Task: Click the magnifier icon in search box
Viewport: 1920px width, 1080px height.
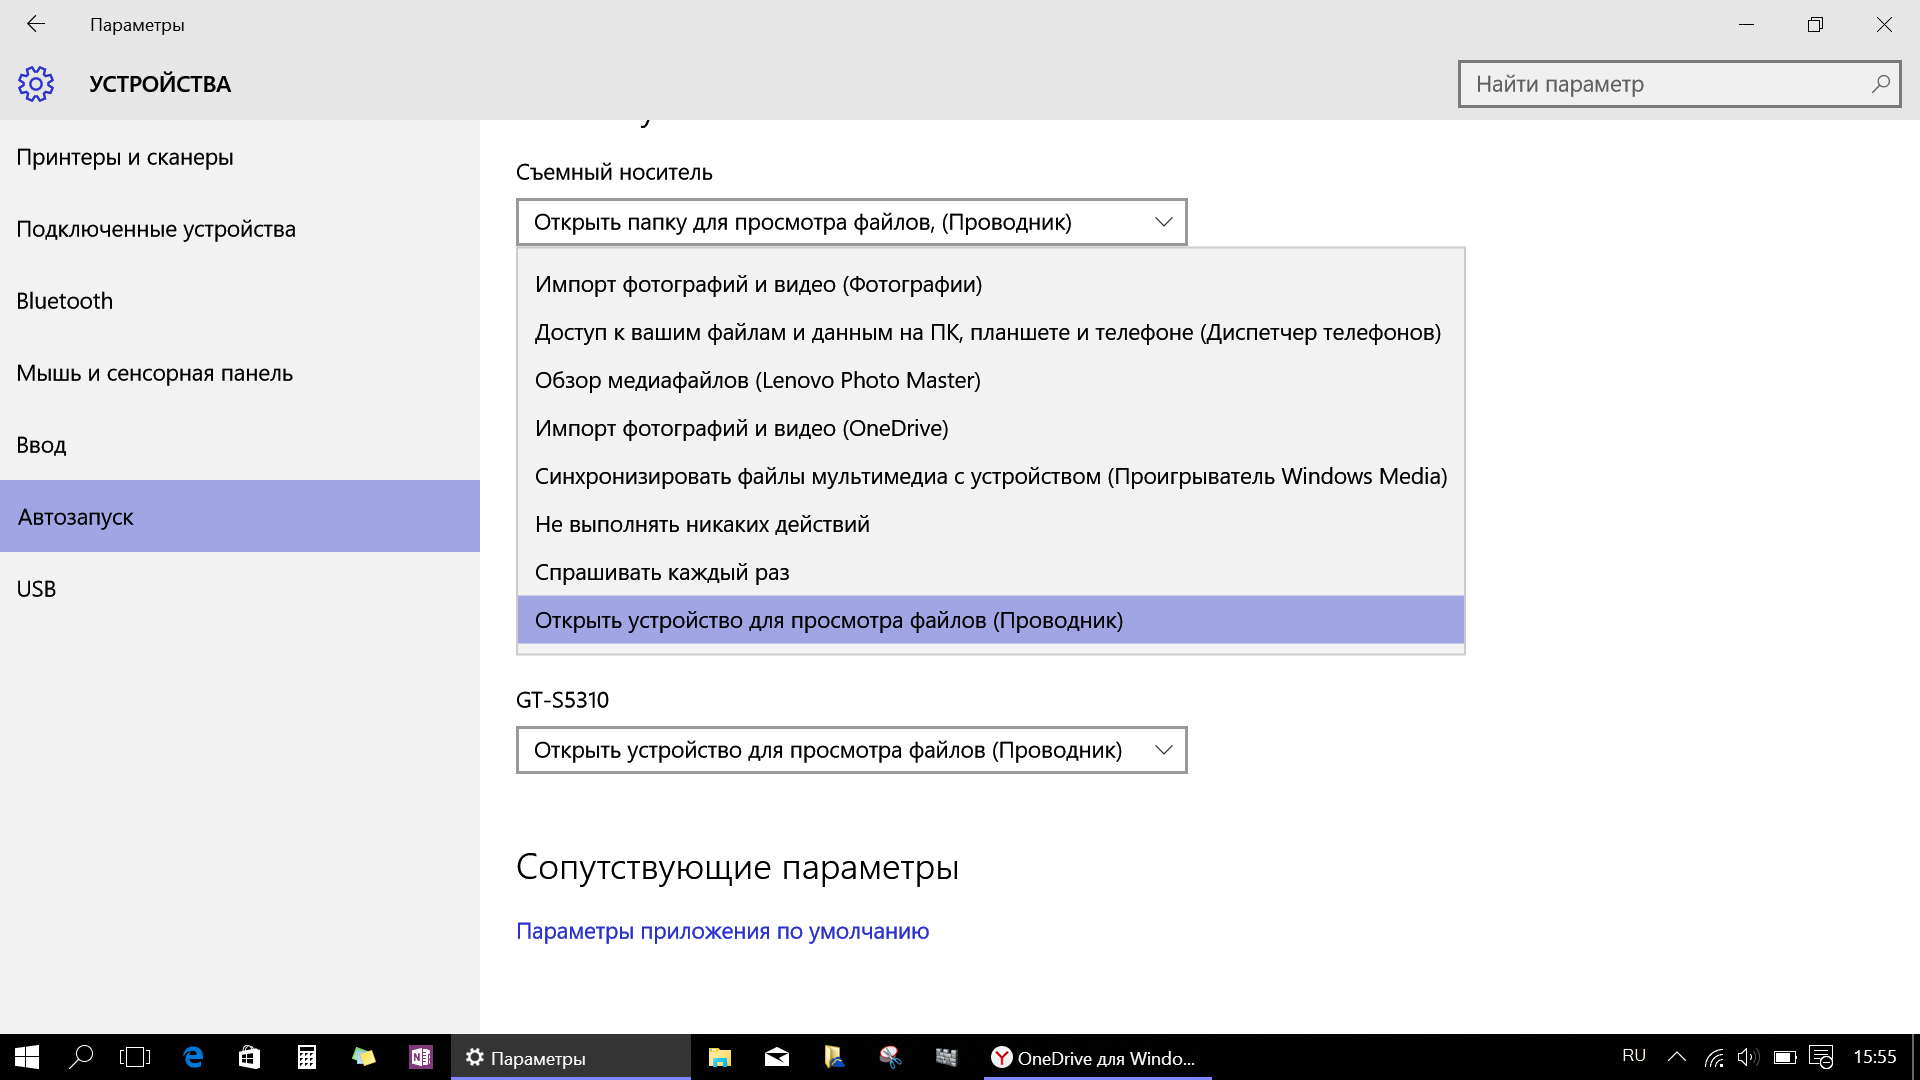Action: (1881, 84)
